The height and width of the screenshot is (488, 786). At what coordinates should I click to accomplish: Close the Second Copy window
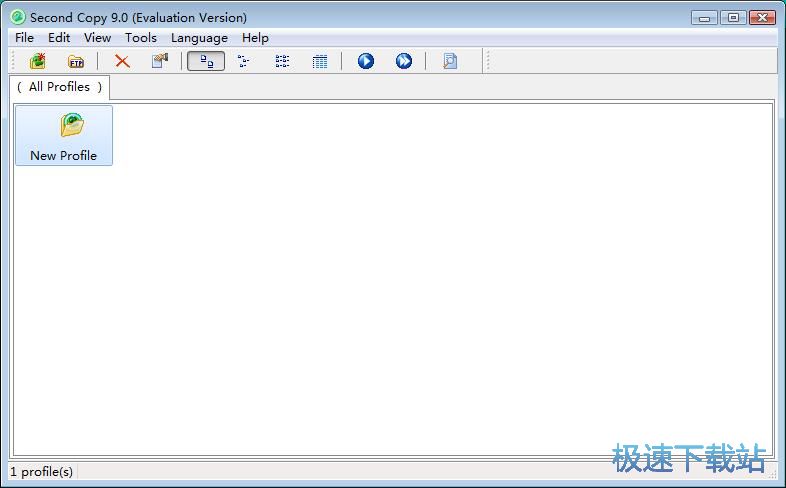[762, 18]
